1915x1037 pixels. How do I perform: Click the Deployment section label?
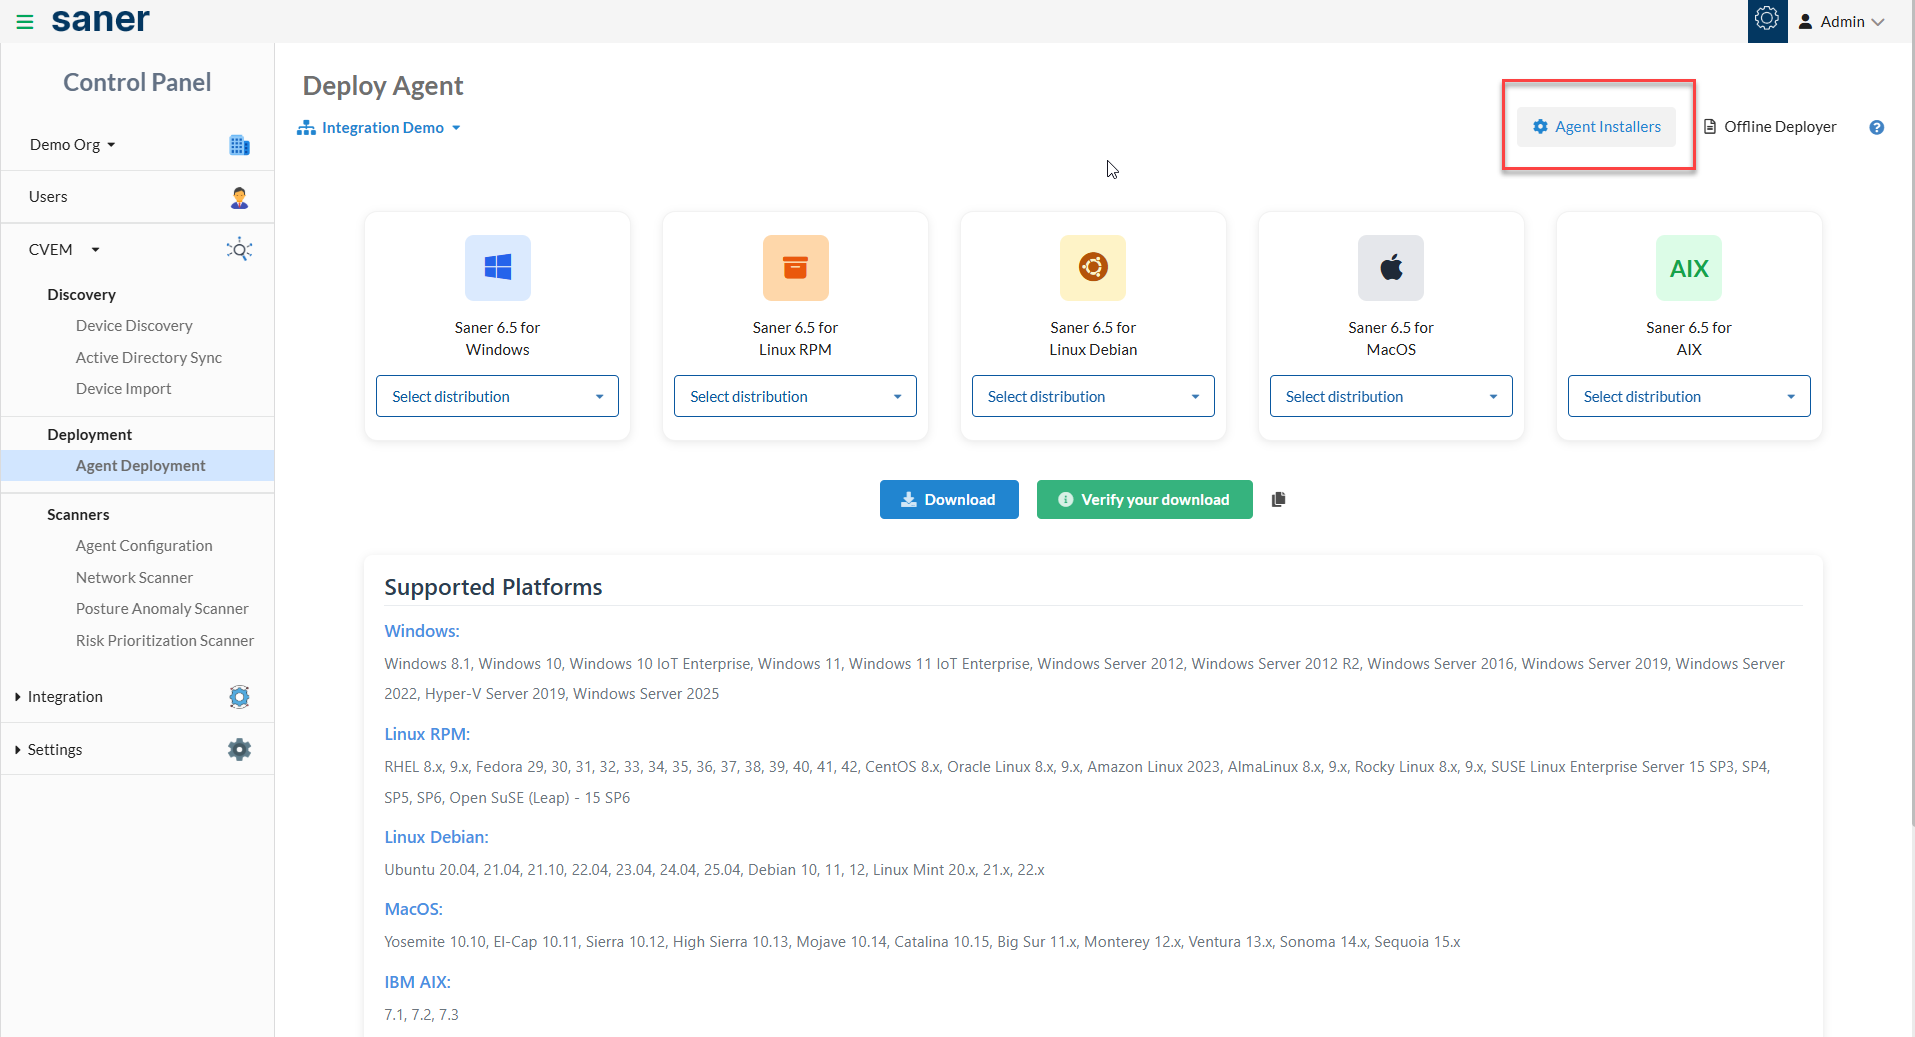tap(89, 434)
